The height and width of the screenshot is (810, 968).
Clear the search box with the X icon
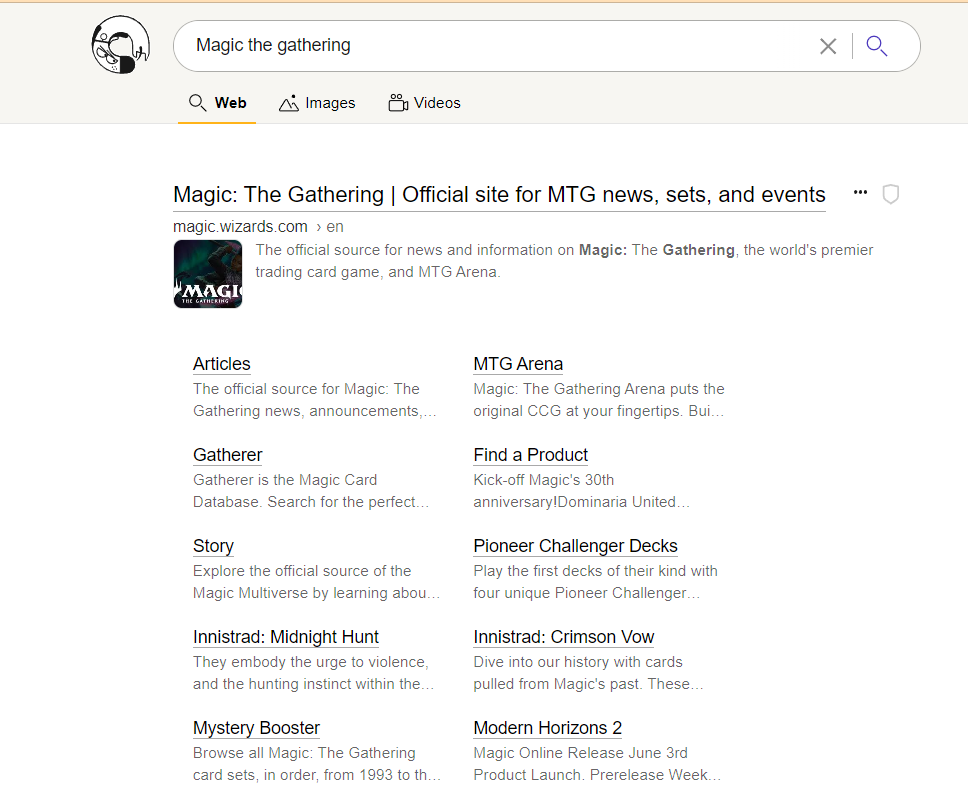828,46
